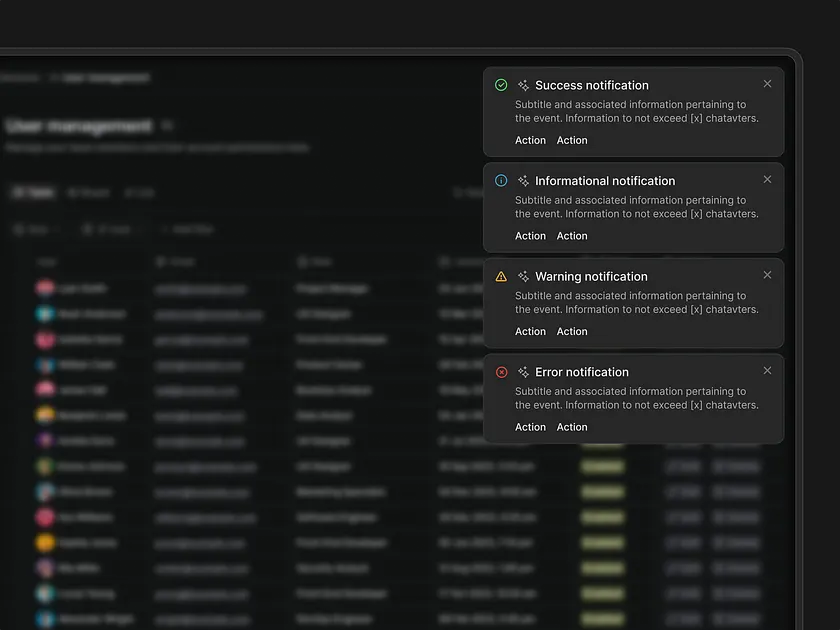Choose the right Action button in Error notification
Viewport: 840px width, 630px height.
click(x=572, y=427)
